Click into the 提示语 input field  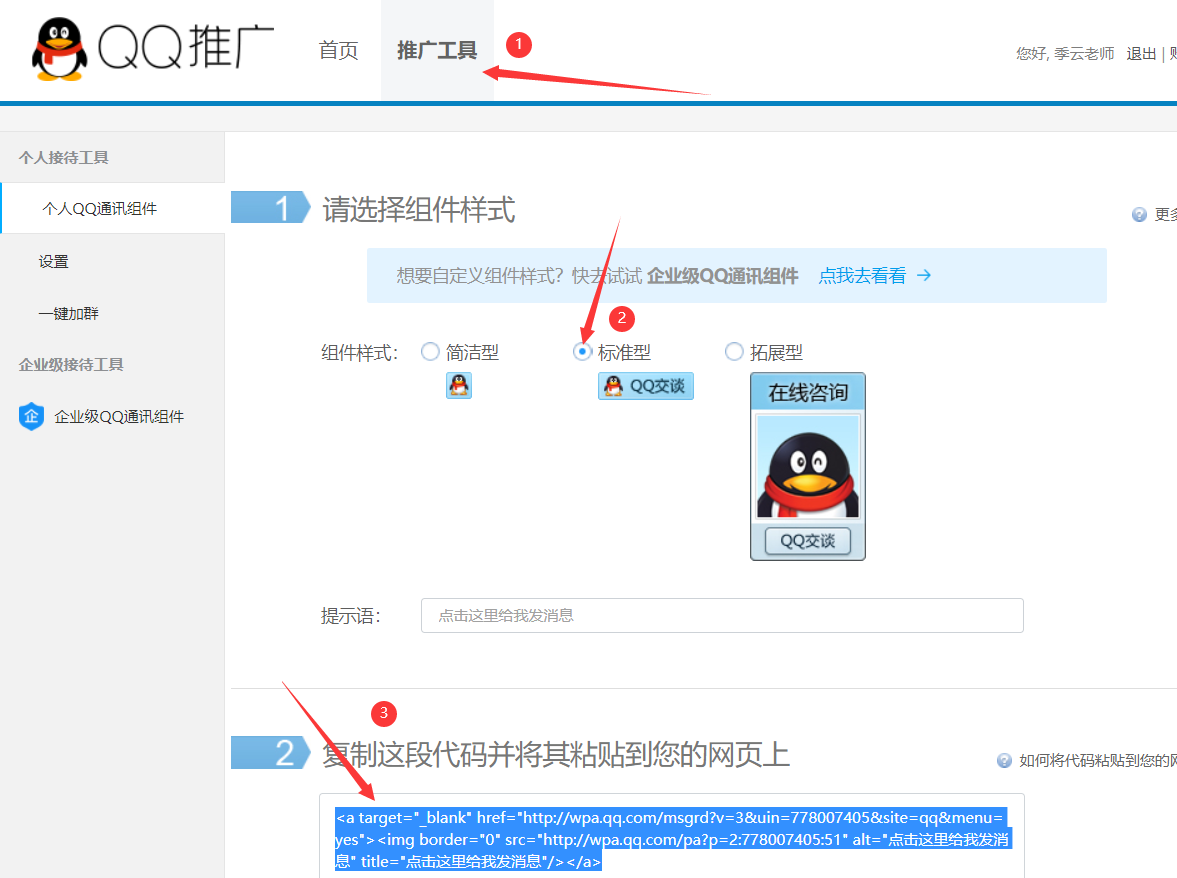pyautogui.click(x=722, y=615)
